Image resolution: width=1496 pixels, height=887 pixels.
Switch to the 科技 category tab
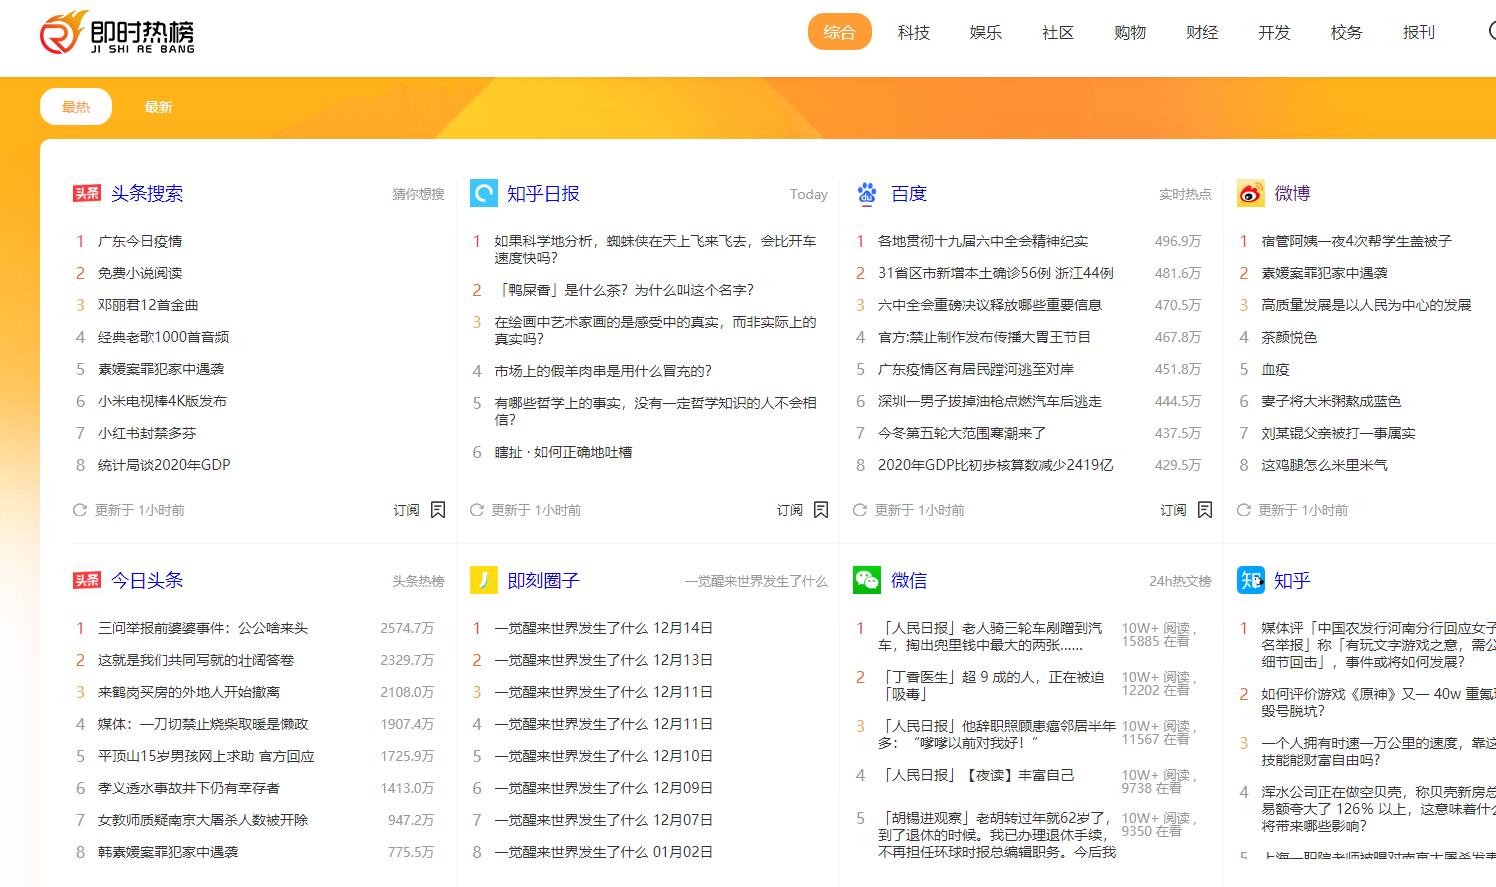click(x=913, y=32)
